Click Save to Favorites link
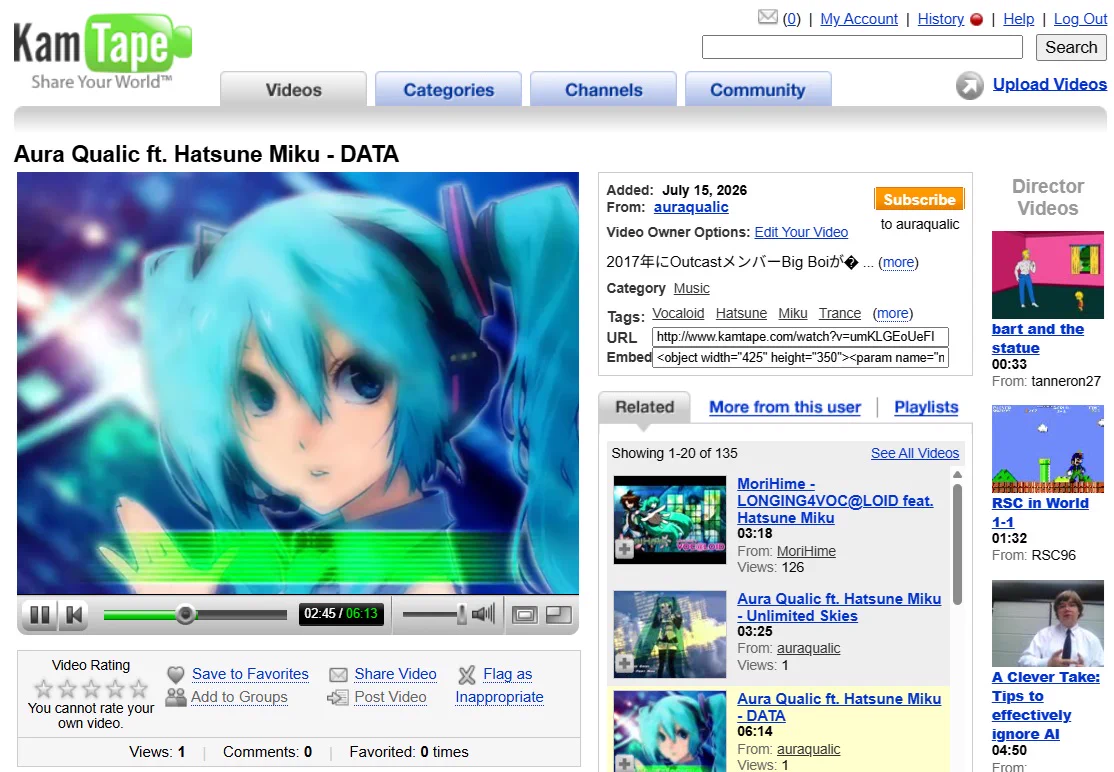 tap(250, 674)
